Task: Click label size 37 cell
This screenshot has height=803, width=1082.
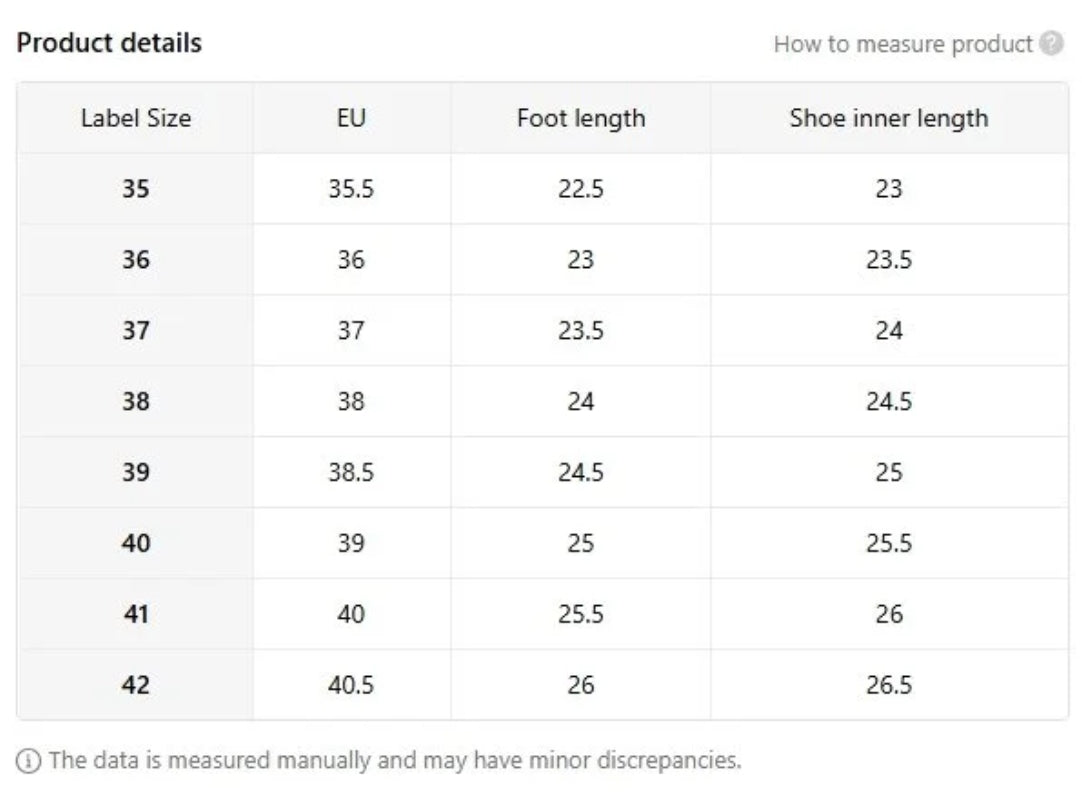Action: pyautogui.click(x=135, y=331)
